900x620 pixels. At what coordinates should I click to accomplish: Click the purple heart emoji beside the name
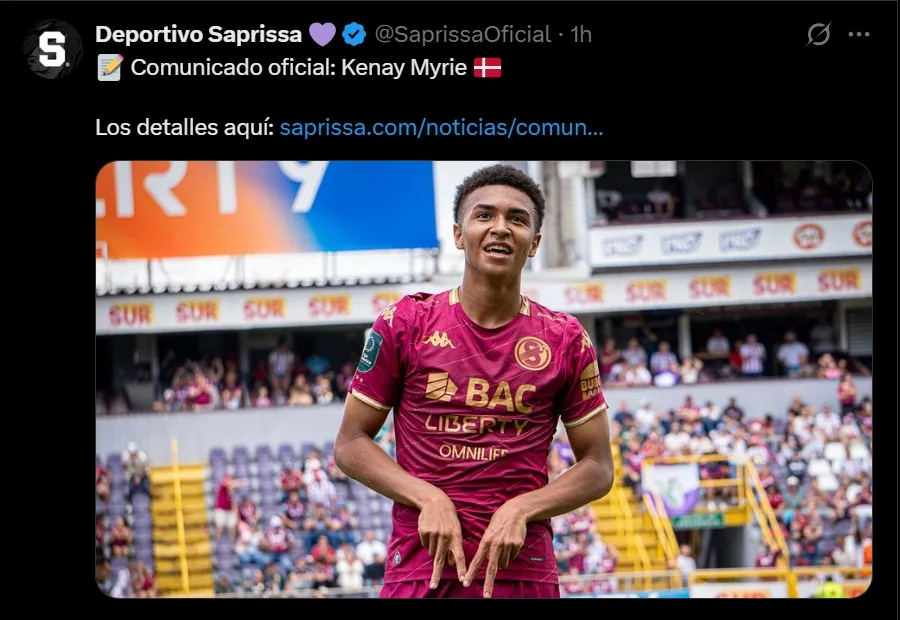321,32
